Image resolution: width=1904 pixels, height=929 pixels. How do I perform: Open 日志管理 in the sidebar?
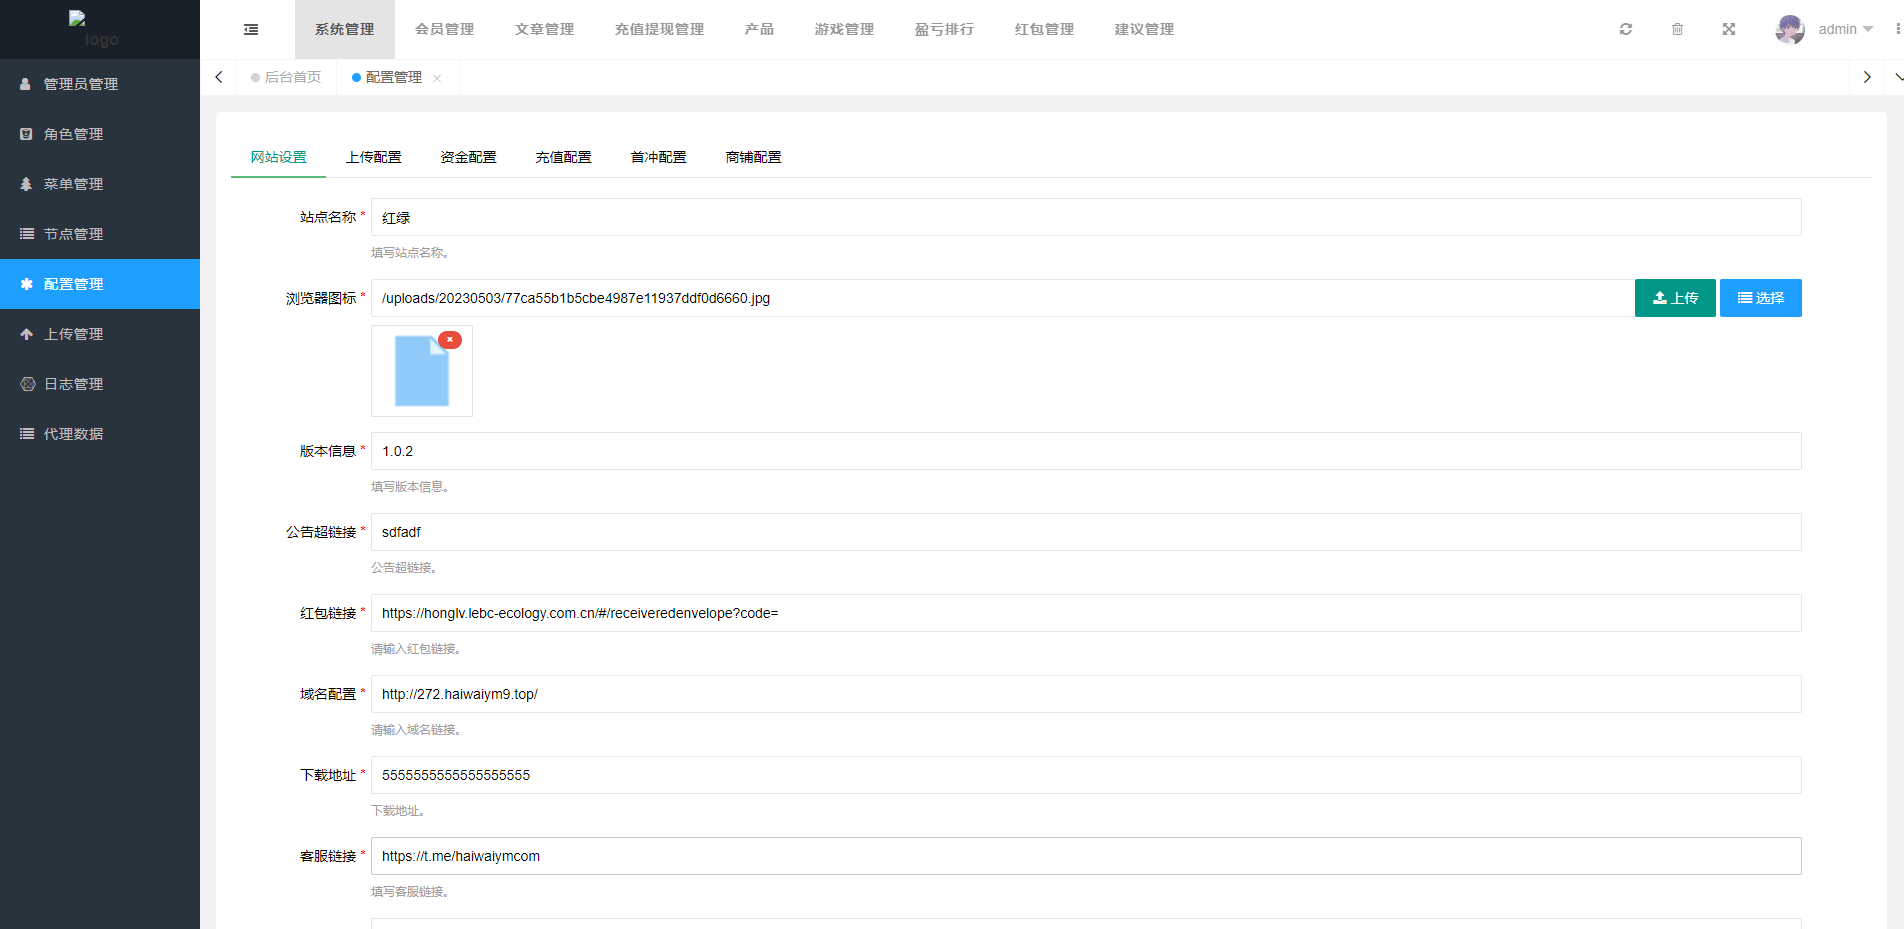74,384
